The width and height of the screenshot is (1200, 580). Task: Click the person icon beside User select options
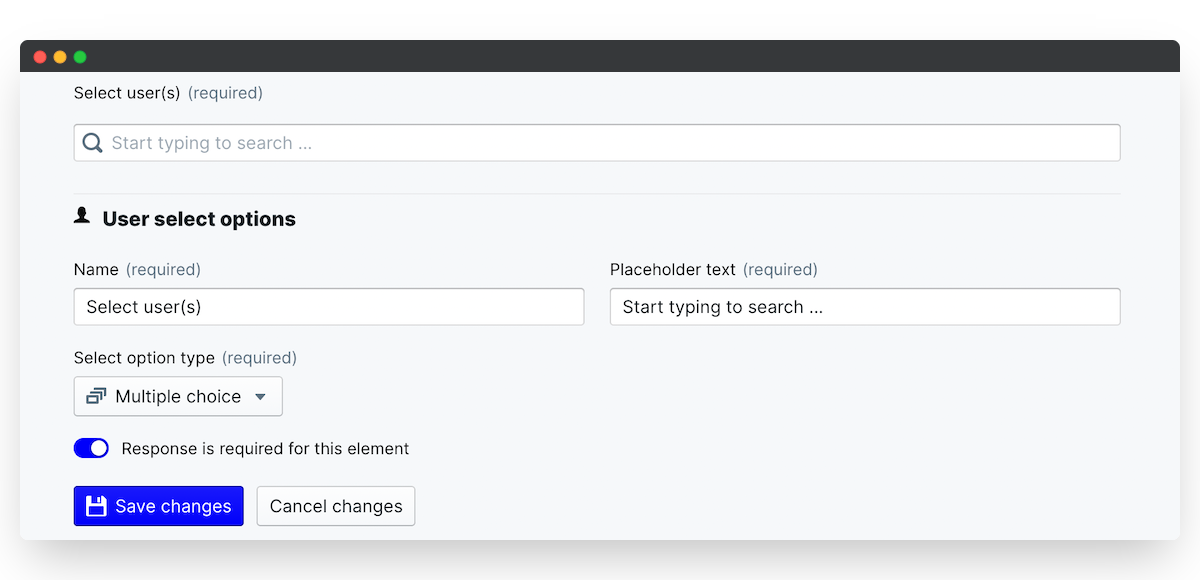pos(82,216)
